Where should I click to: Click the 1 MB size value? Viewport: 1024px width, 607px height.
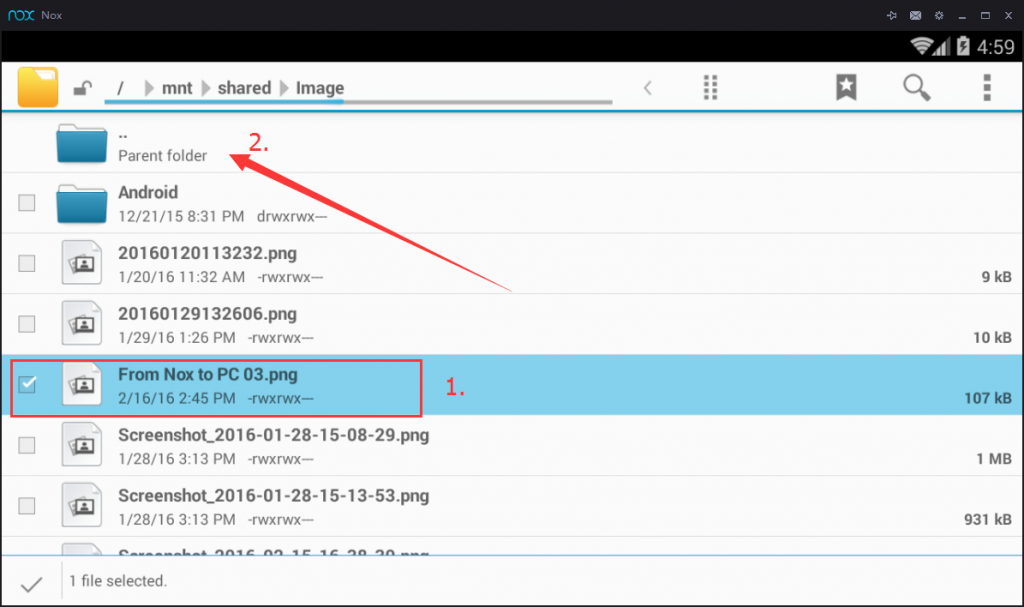[994, 459]
